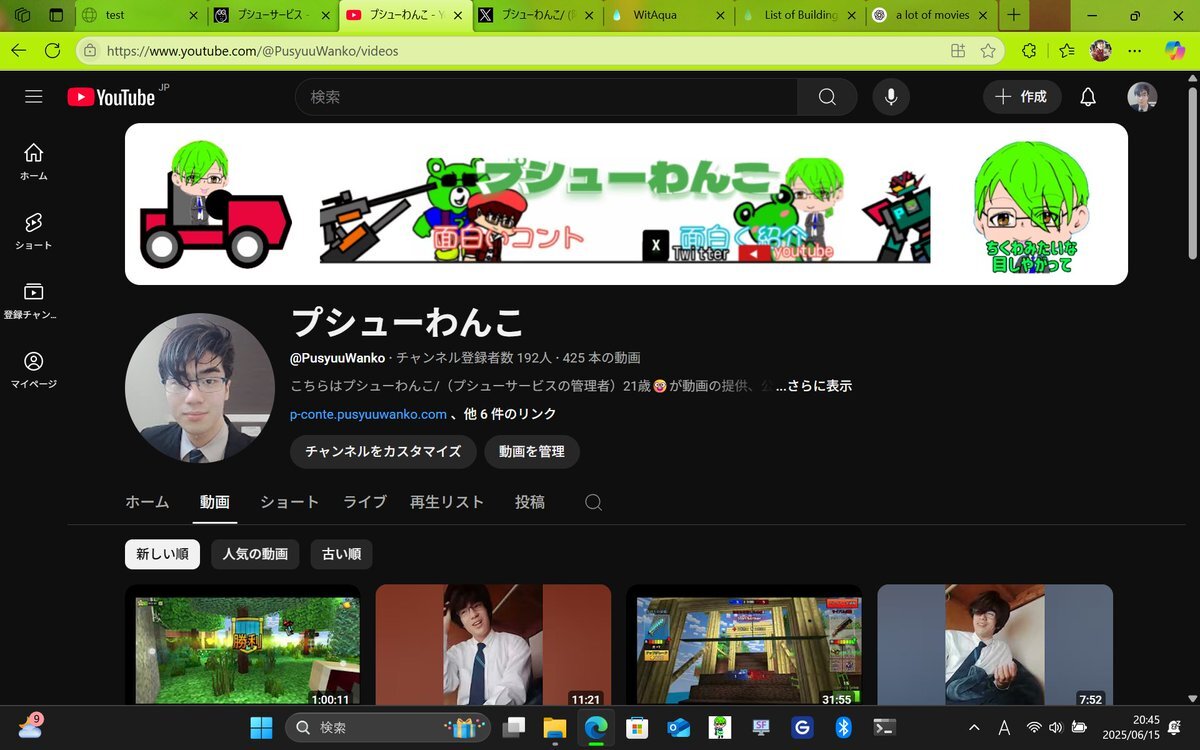Open the Edge workspaces icon
1200x750 pixels.
pyautogui.click(x=23, y=15)
